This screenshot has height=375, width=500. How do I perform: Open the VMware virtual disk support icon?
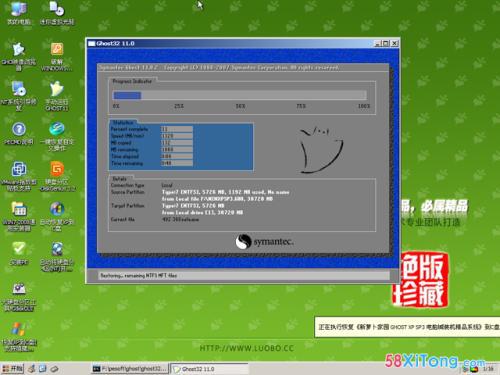coord(19,176)
